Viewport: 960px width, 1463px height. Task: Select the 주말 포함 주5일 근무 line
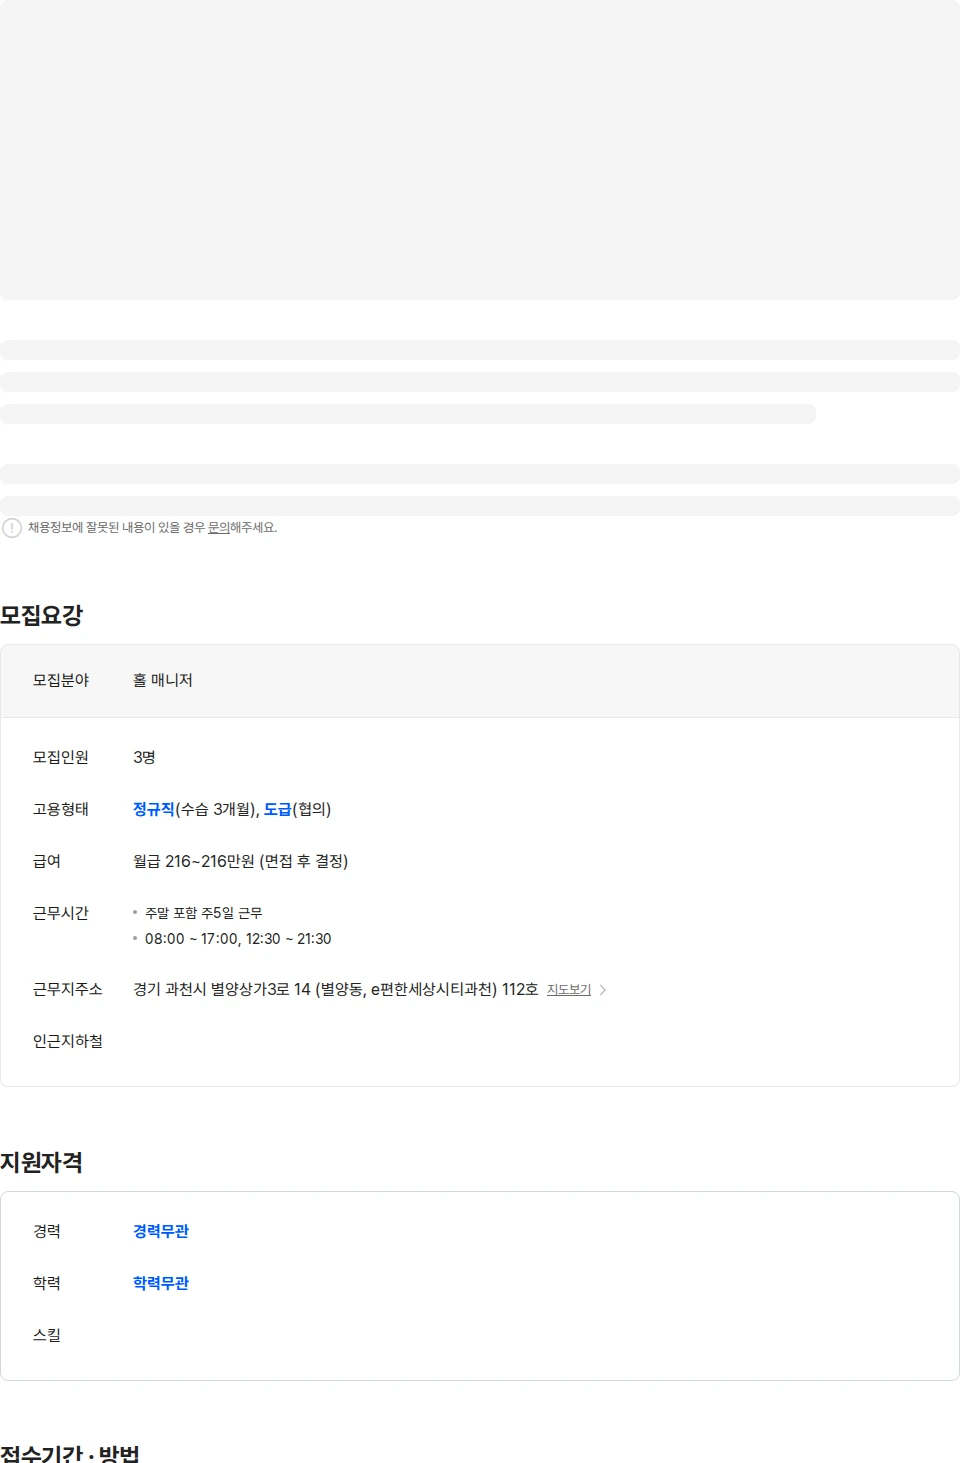point(203,913)
